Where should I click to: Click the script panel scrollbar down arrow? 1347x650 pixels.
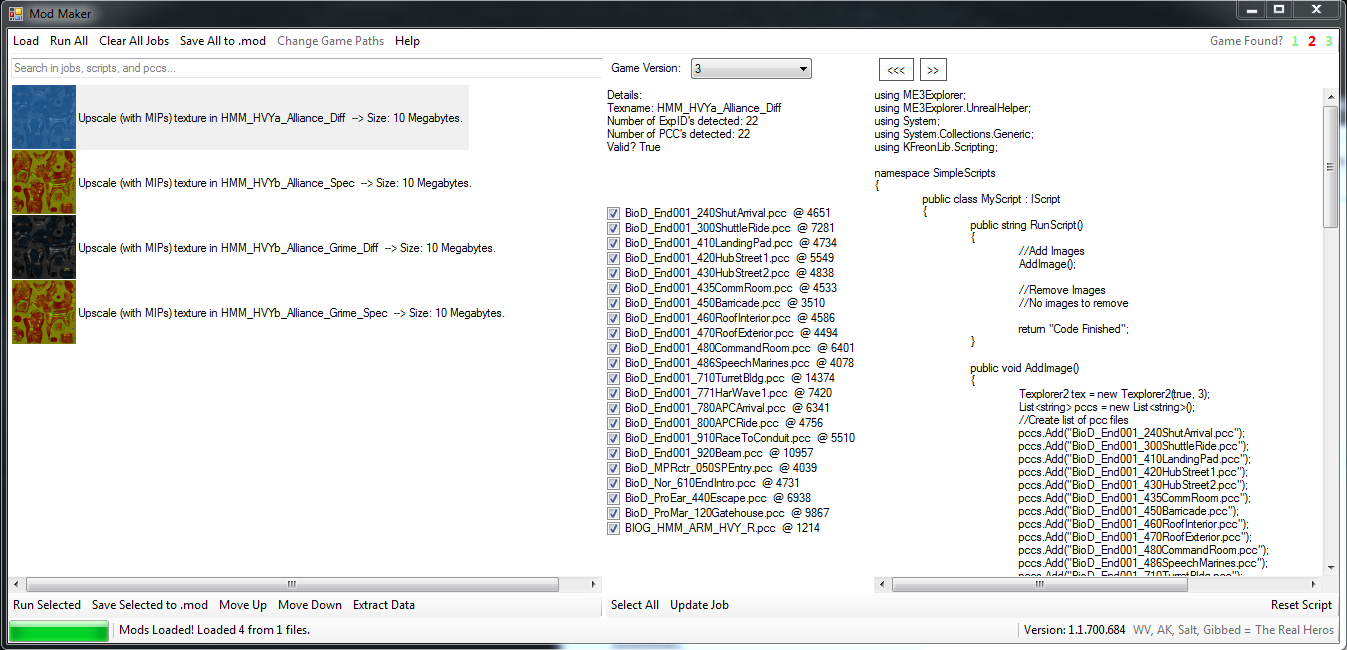point(1331,567)
